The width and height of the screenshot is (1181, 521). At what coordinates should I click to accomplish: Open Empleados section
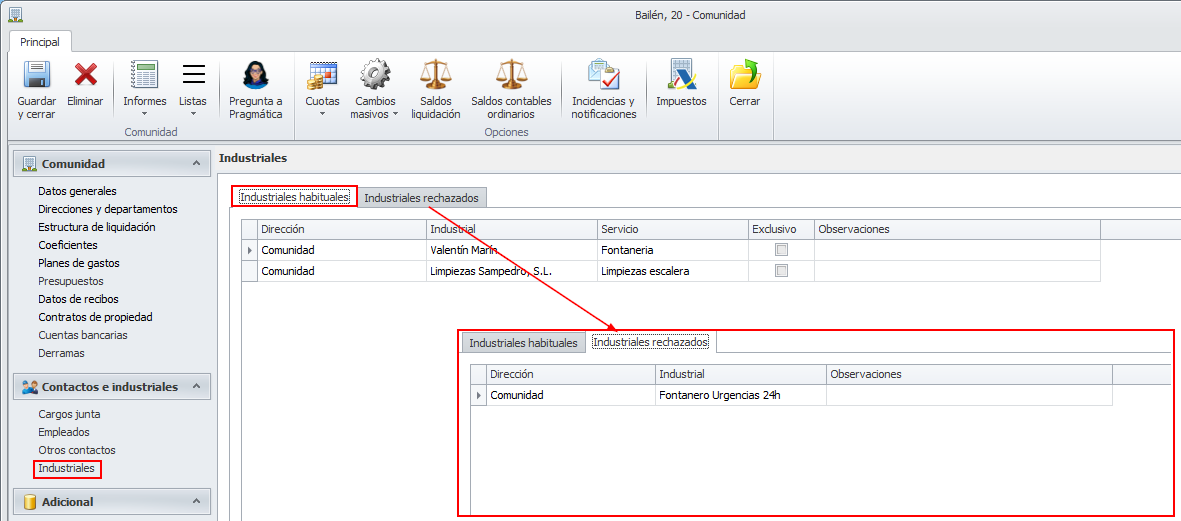(x=64, y=432)
